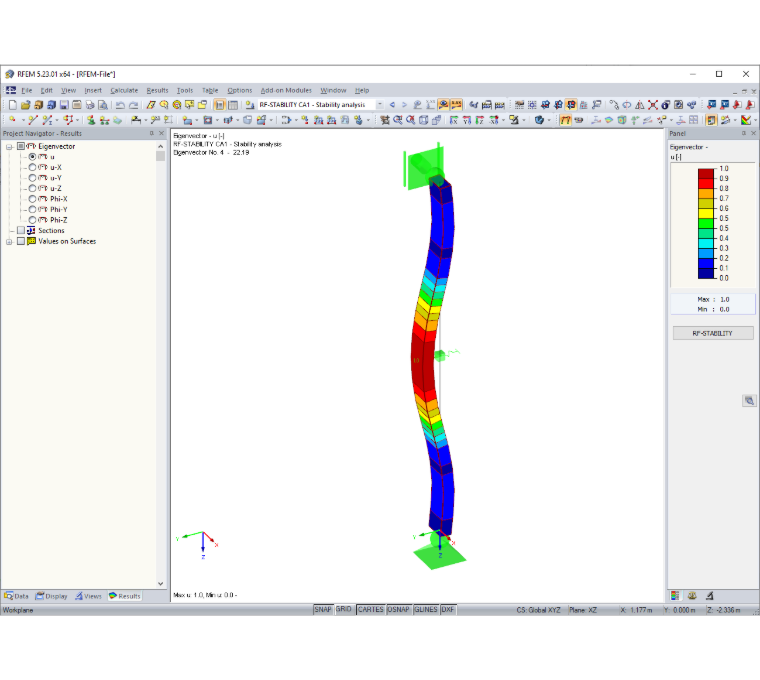This screenshot has height=680, width=760.
Task: Click the Save floppy disk icon
Action: click(64, 105)
